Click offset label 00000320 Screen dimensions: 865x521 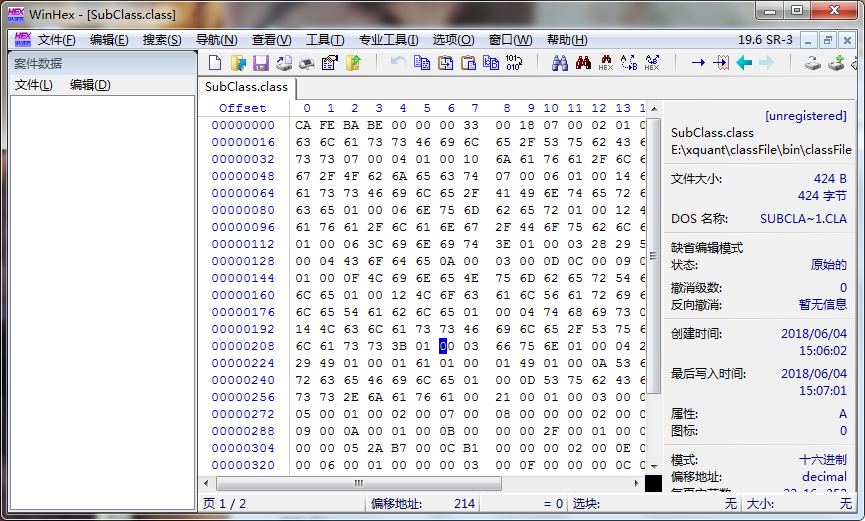tap(243, 465)
